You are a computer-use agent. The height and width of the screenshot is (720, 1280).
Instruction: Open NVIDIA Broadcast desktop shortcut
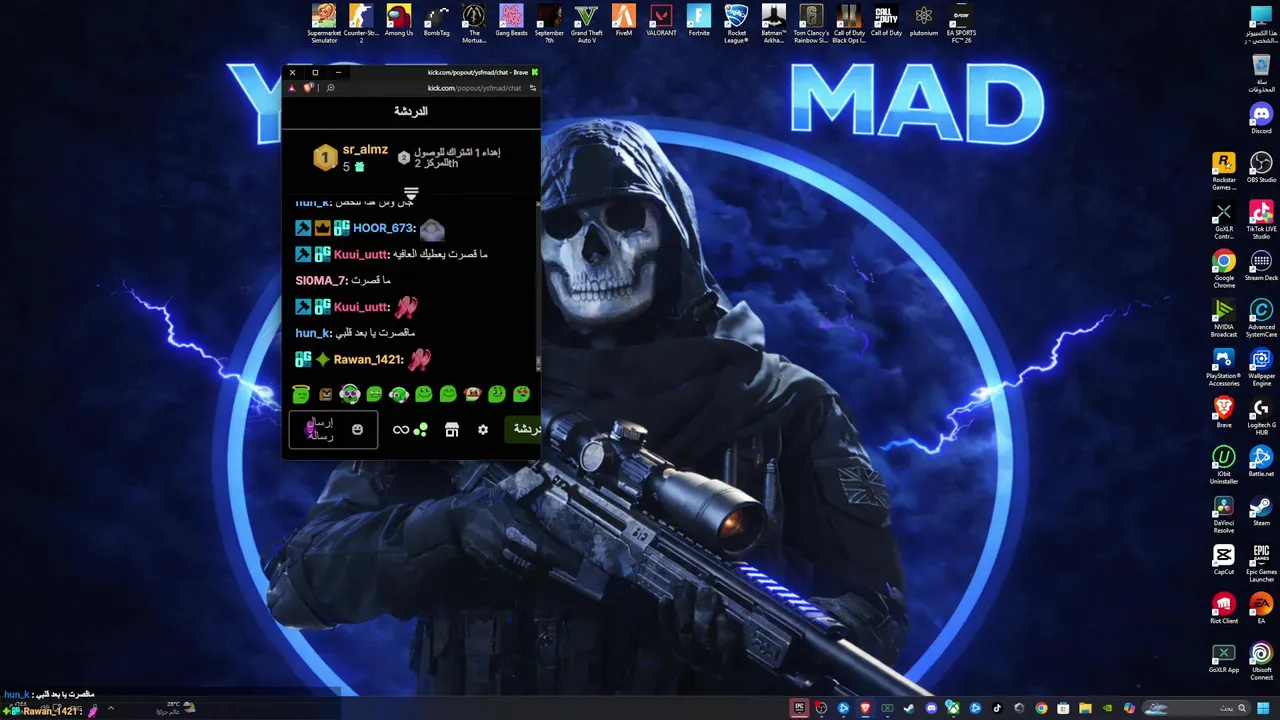(1224, 318)
